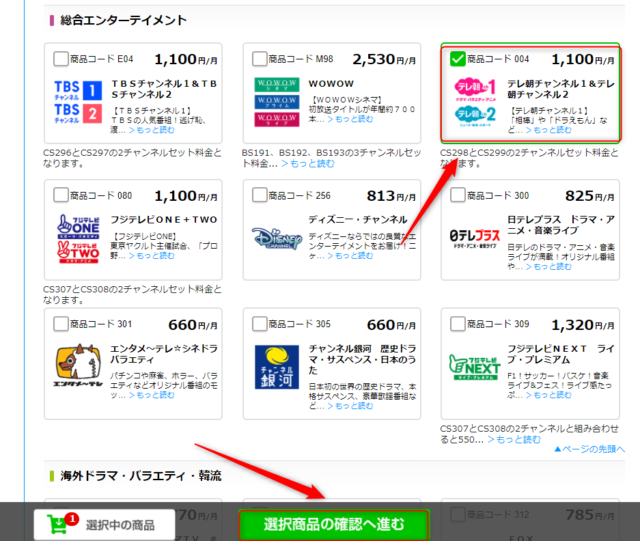Expand もっと読む under BS191 channel note

[x=308, y=164]
